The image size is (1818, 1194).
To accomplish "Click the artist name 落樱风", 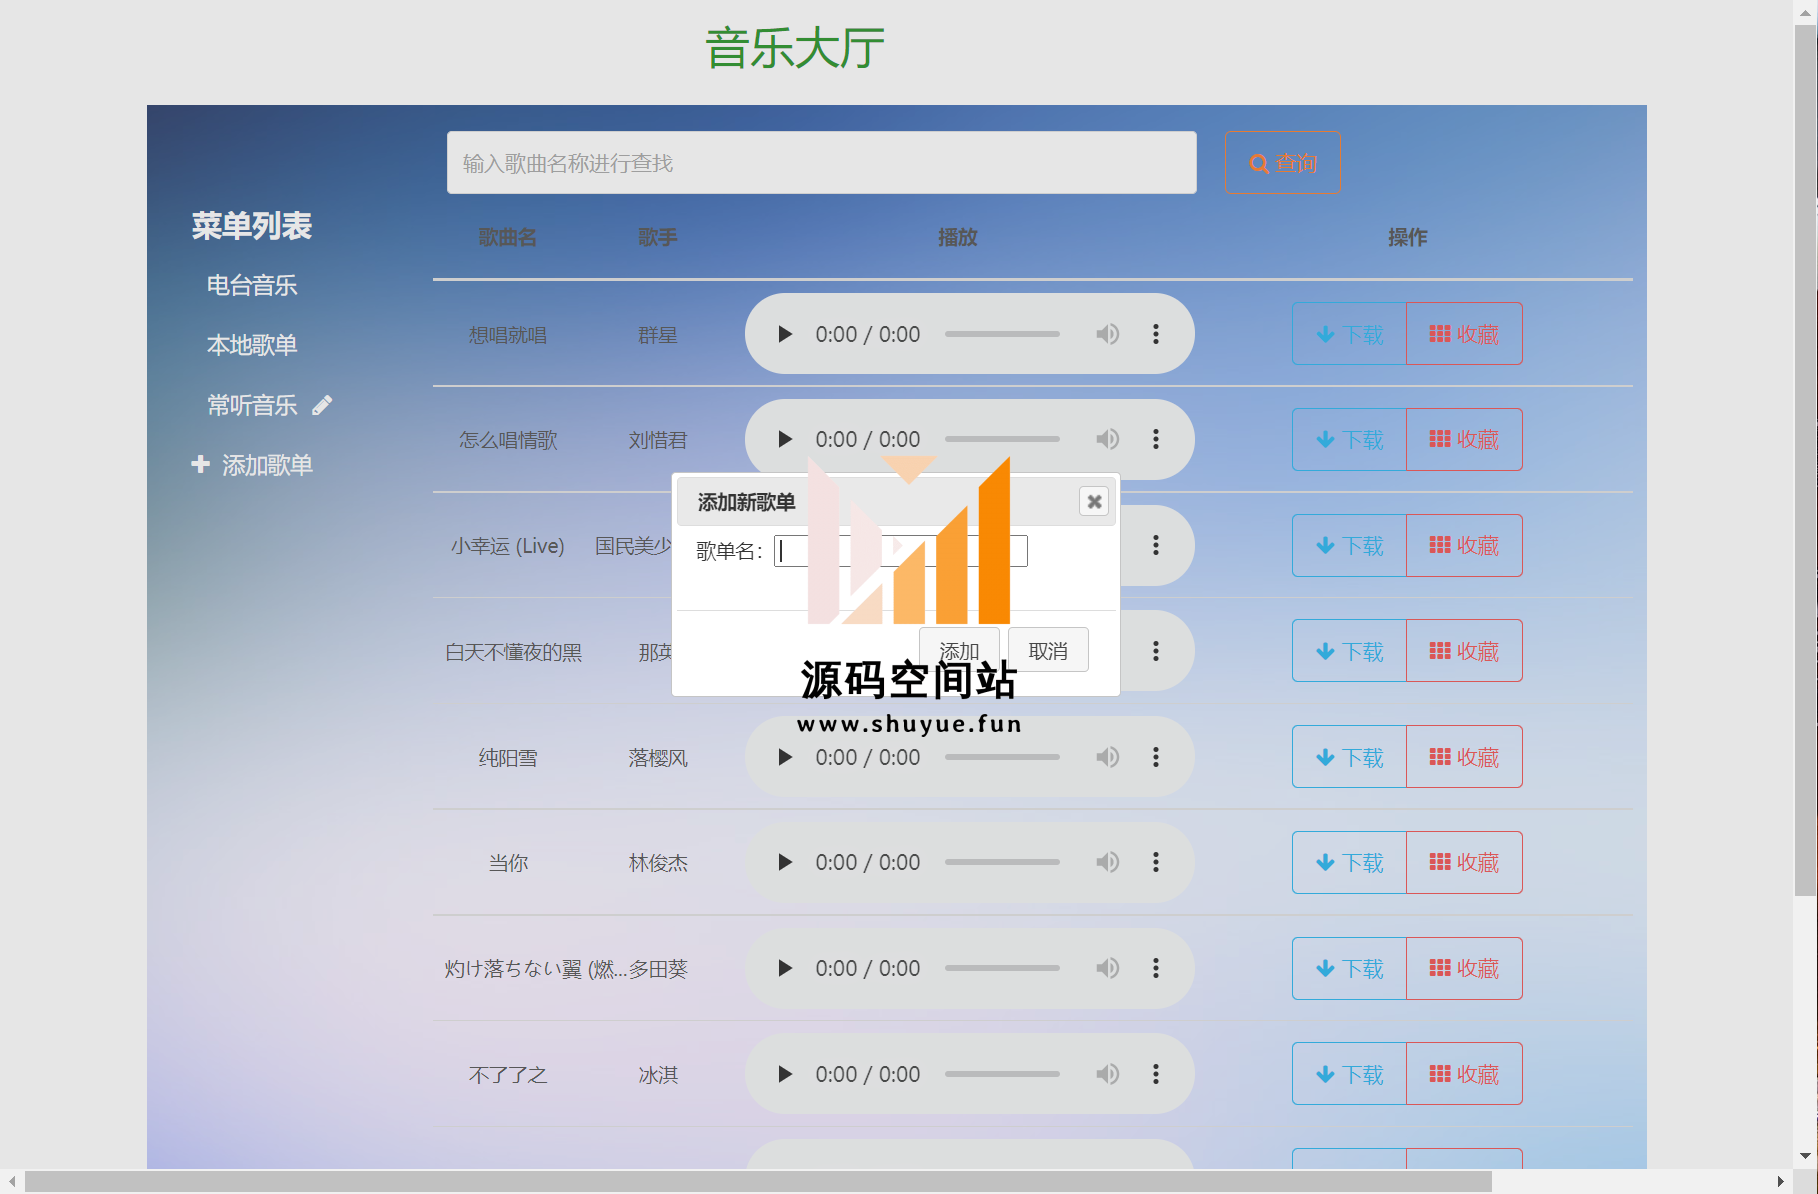I will point(658,758).
